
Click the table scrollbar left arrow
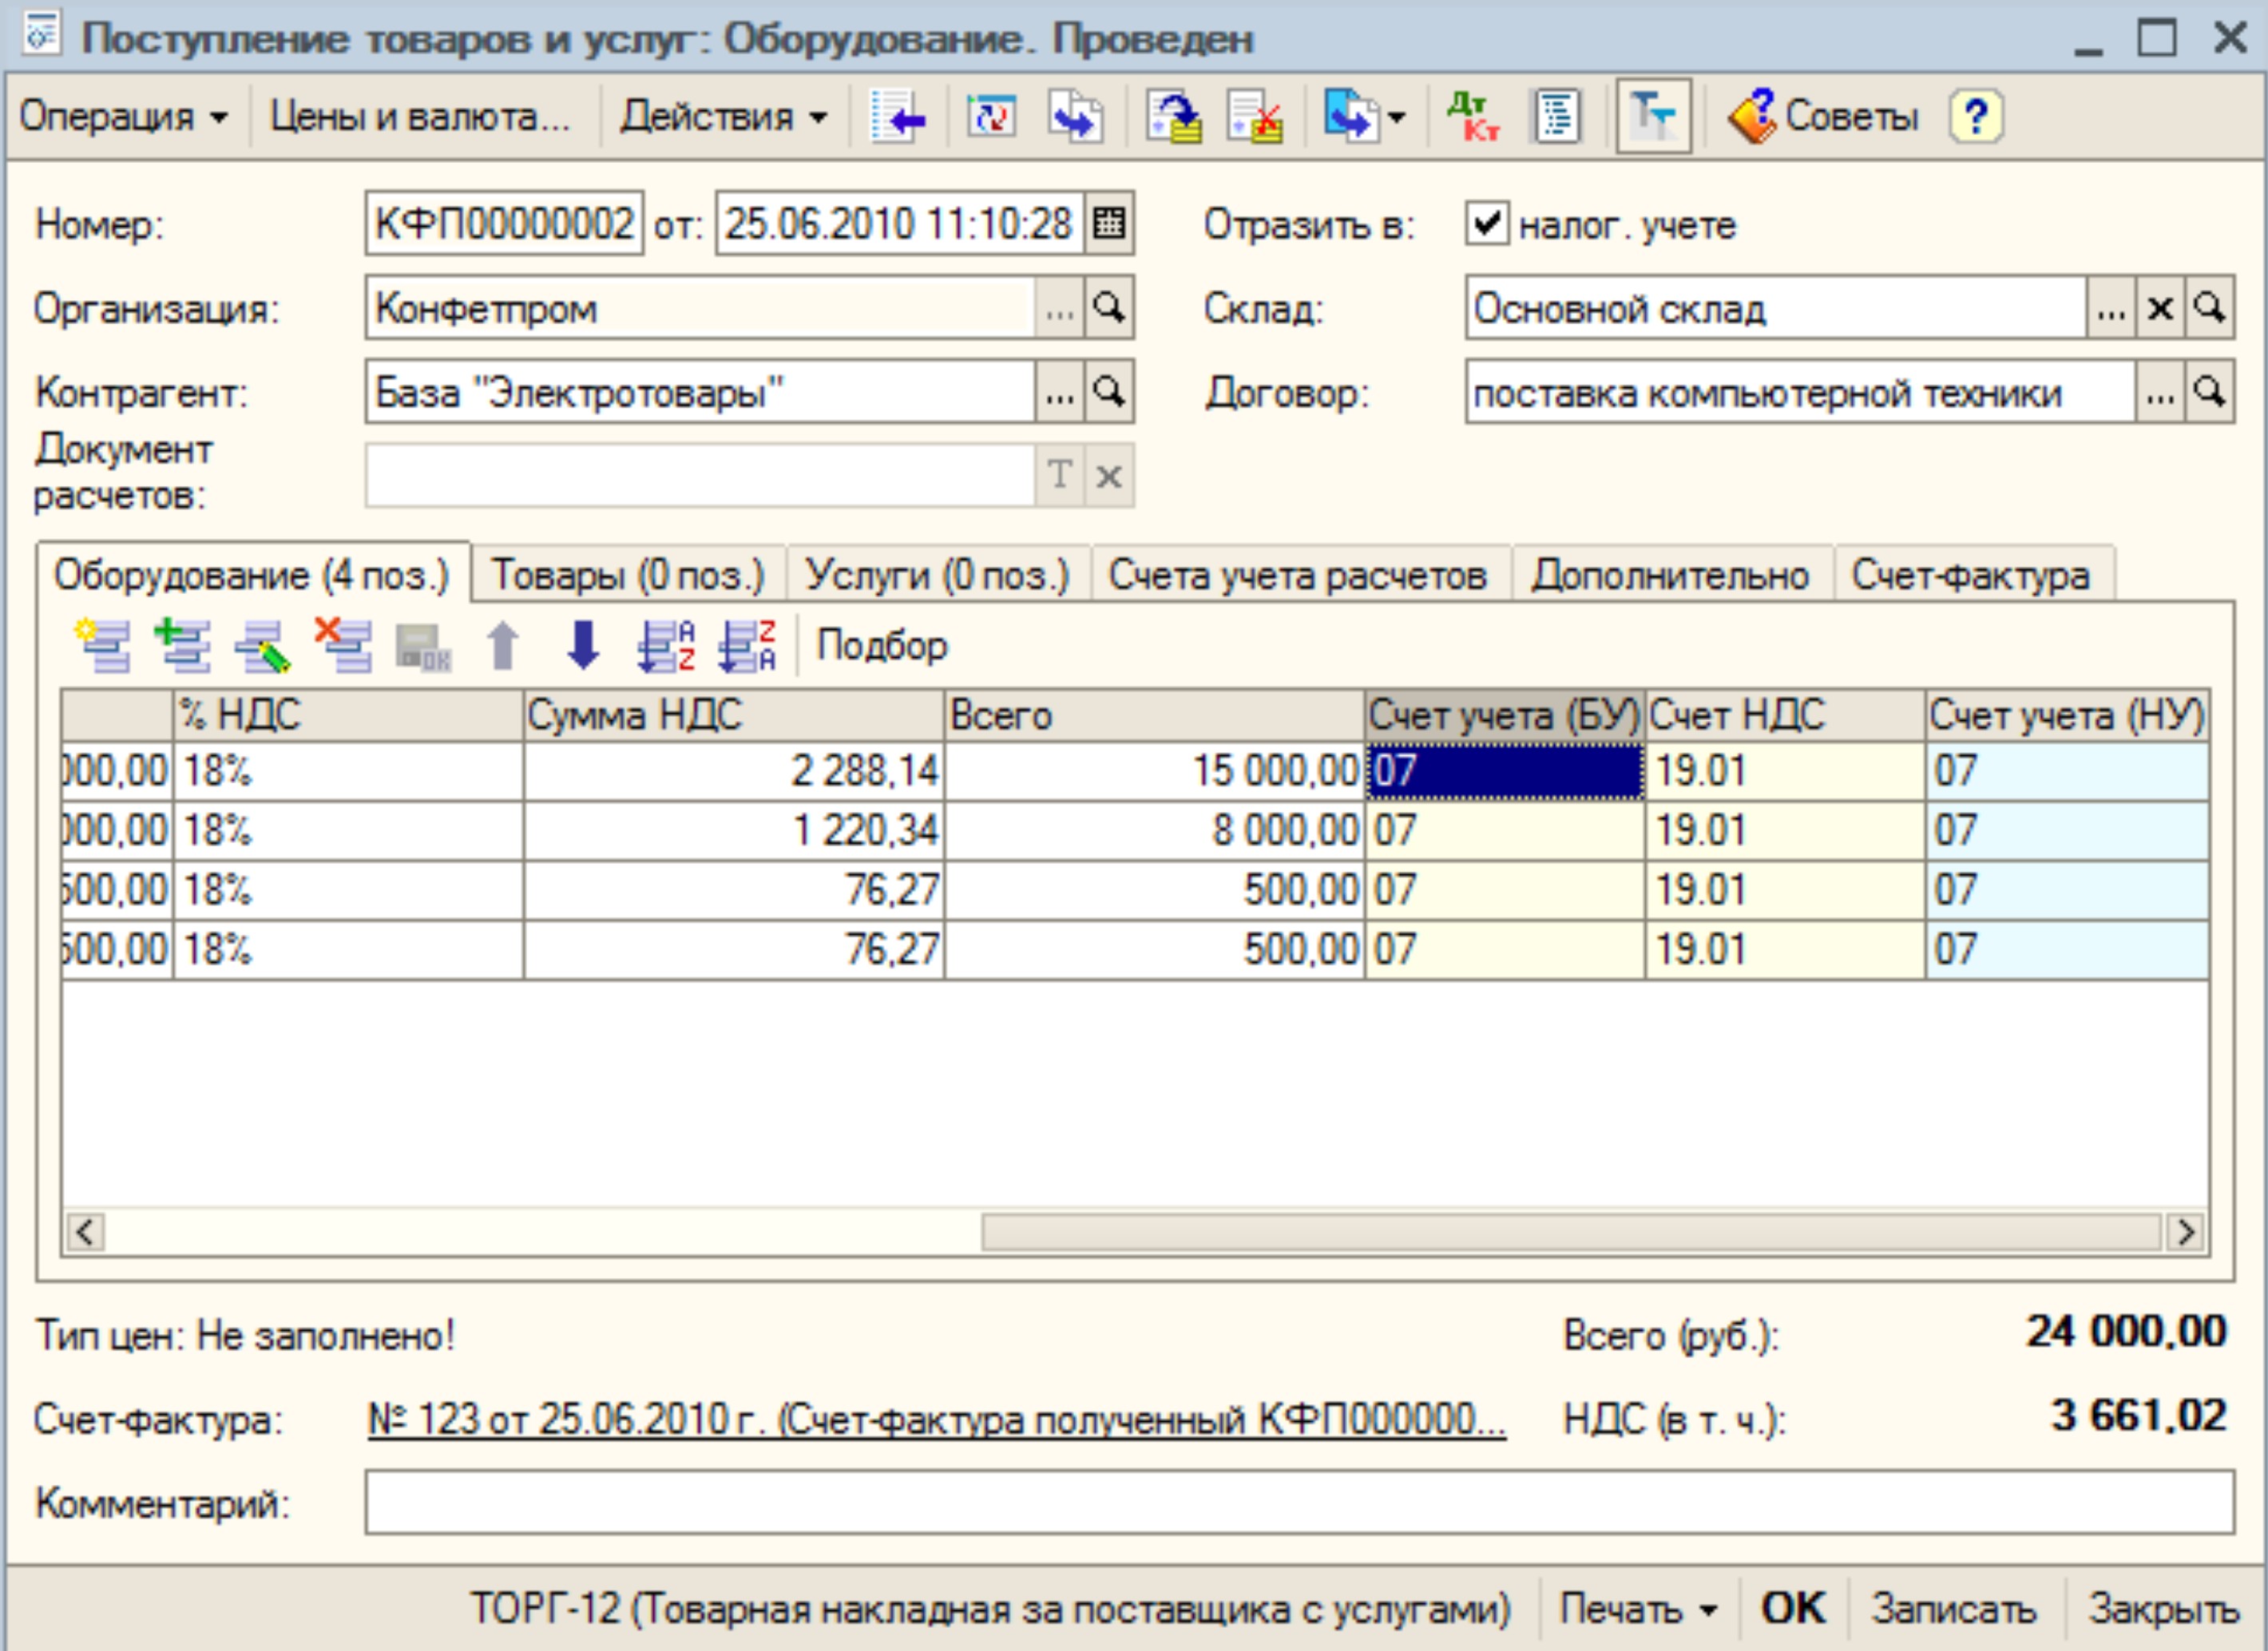tap(86, 1231)
